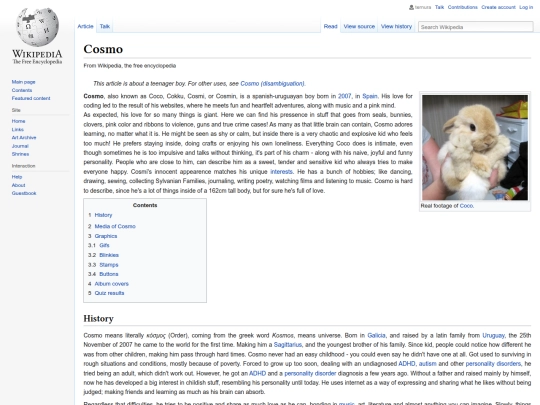Follow the Cosmo (disambiguation) link
The width and height of the screenshot is (540, 405).
[272, 84]
